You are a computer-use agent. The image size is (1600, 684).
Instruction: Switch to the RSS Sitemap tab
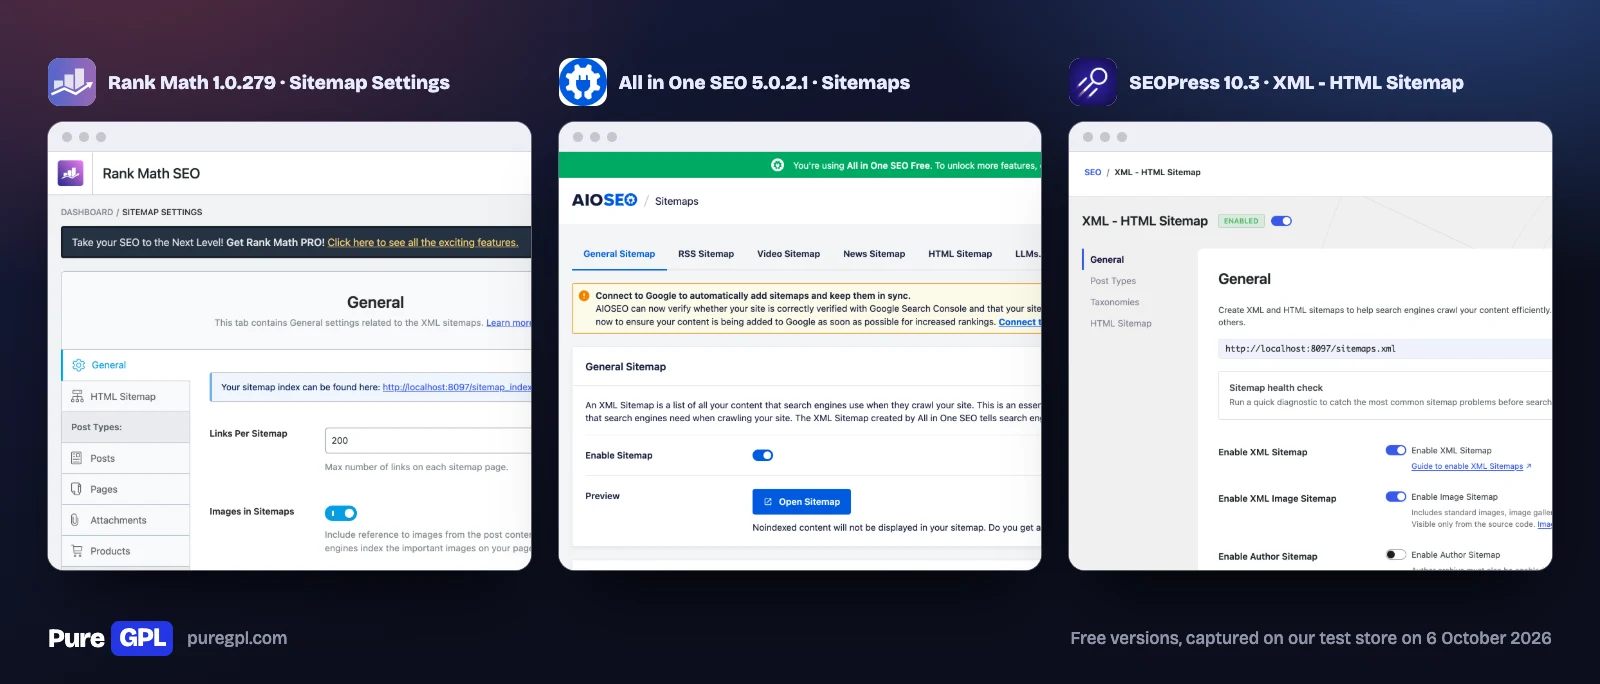pyautogui.click(x=706, y=254)
